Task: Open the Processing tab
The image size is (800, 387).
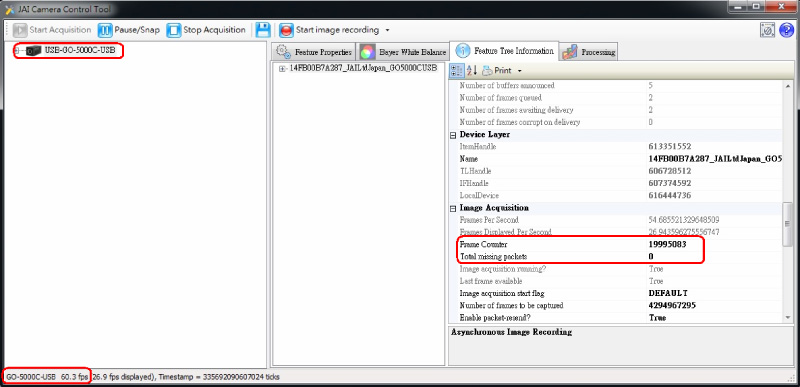Action: coord(589,52)
